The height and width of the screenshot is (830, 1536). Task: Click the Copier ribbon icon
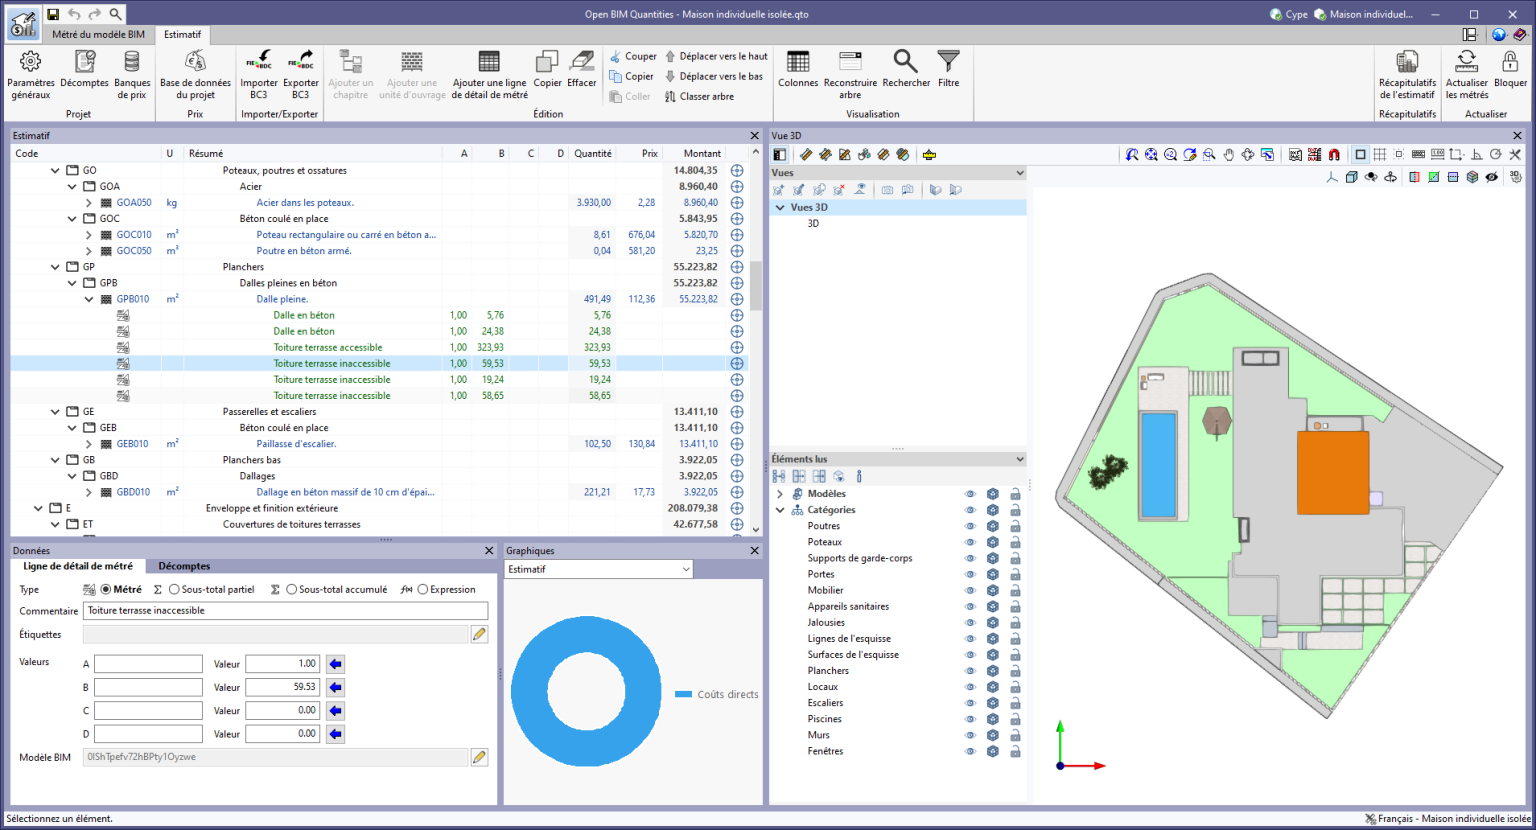547,69
